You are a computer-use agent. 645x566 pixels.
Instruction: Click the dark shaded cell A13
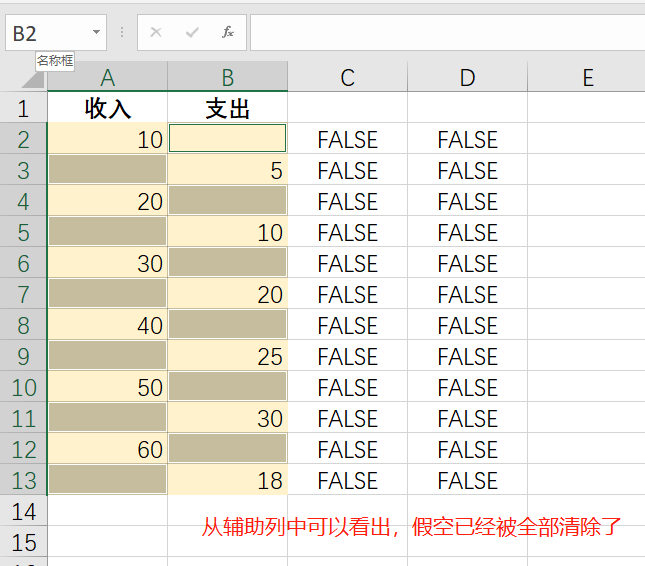coord(107,479)
